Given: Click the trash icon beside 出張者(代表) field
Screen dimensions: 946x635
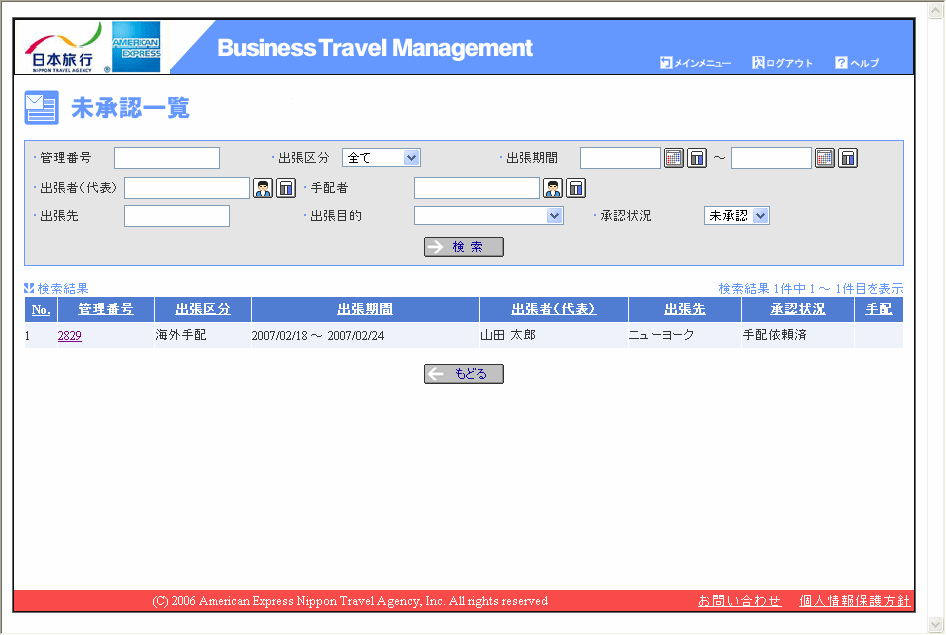Looking at the screenshot, I should (x=286, y=188).
